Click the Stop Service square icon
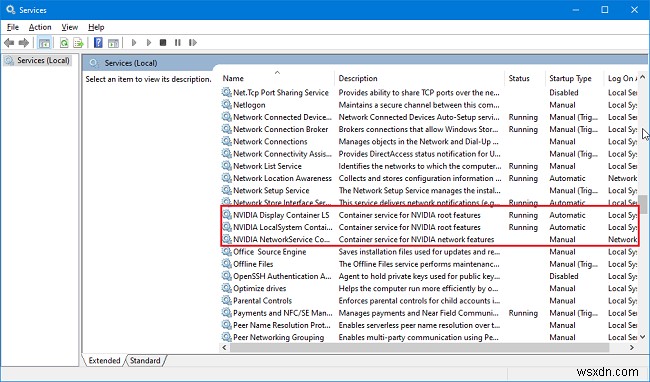The height and width of the screenshot is (382, 650). (163, 42)
